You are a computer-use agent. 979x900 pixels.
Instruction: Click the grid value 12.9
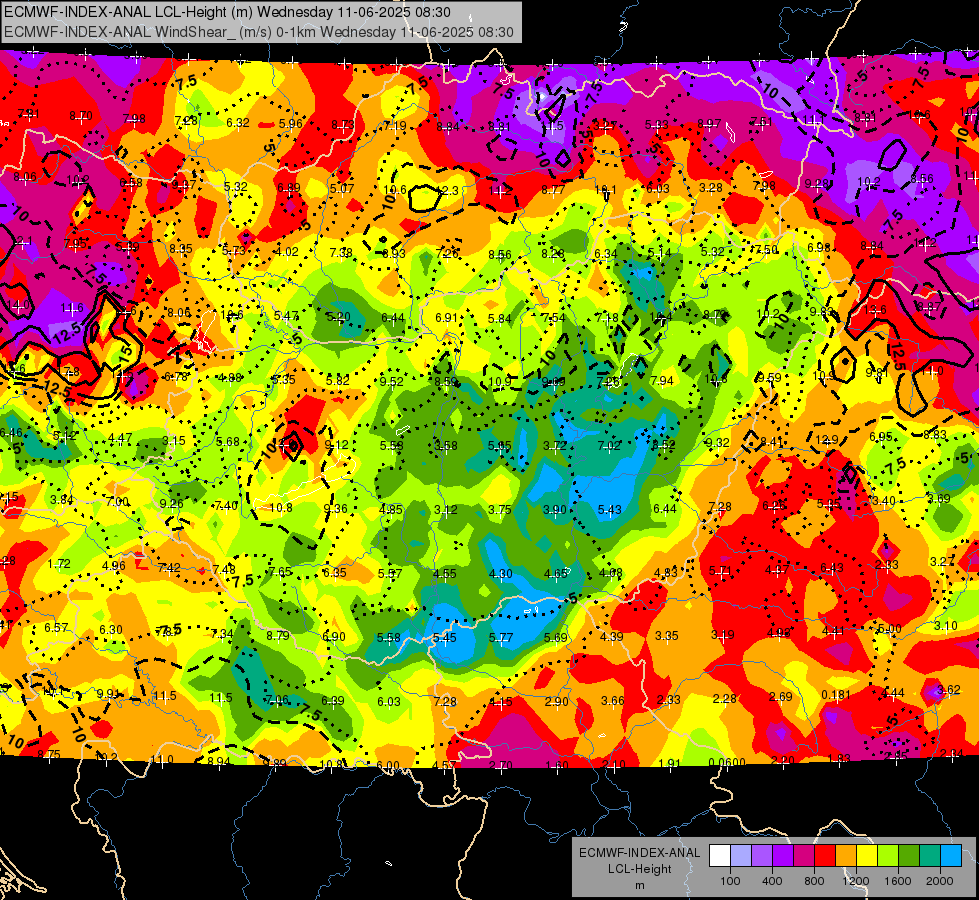[x=827, y=440]
